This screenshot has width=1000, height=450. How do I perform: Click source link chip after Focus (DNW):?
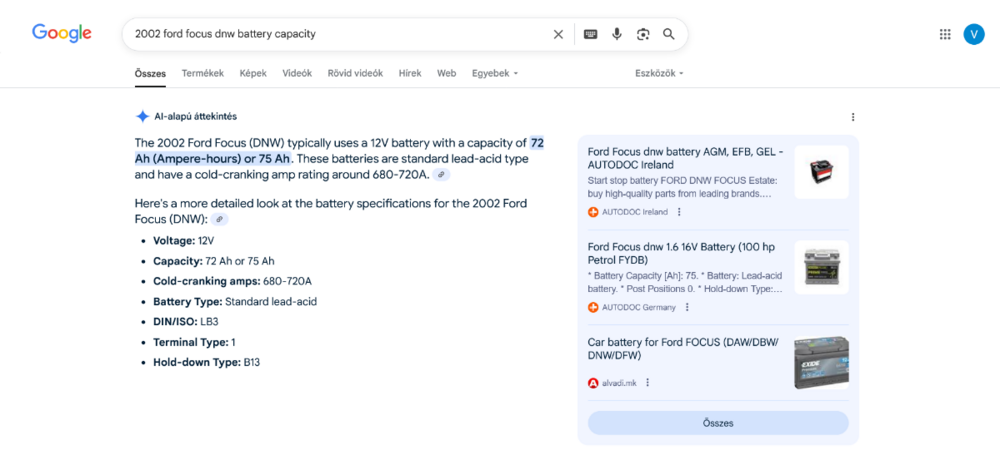(x=219, y=219)
